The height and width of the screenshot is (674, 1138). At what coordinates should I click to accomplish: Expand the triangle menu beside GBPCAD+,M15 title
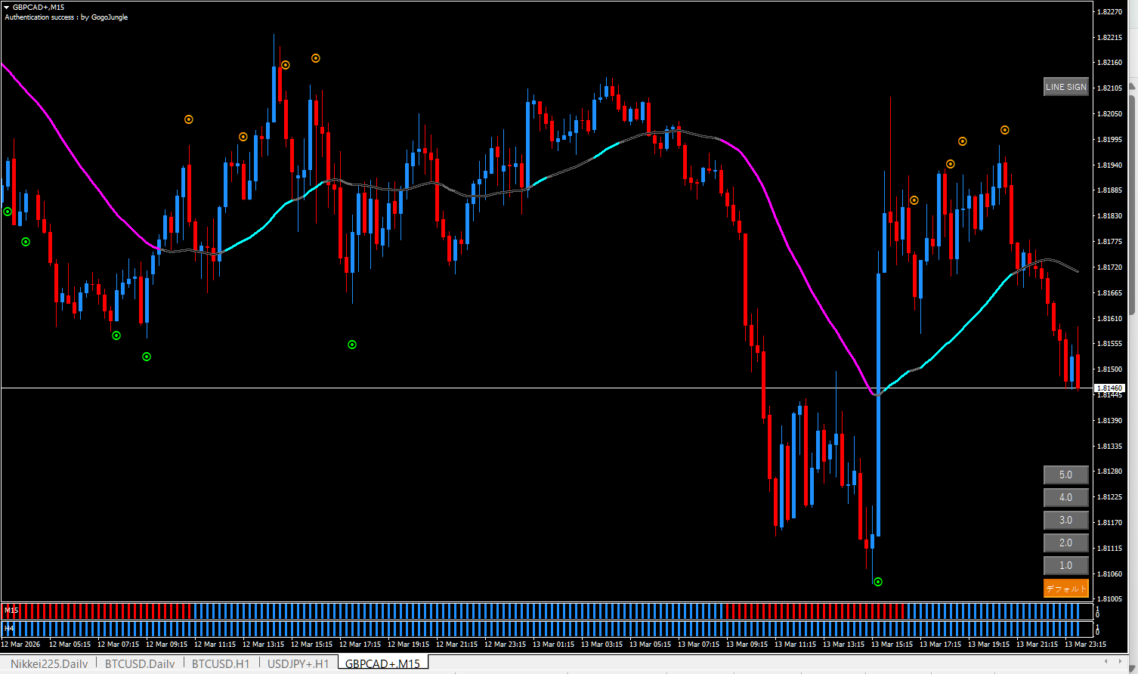pyautogui.click(x=7, y=7)
